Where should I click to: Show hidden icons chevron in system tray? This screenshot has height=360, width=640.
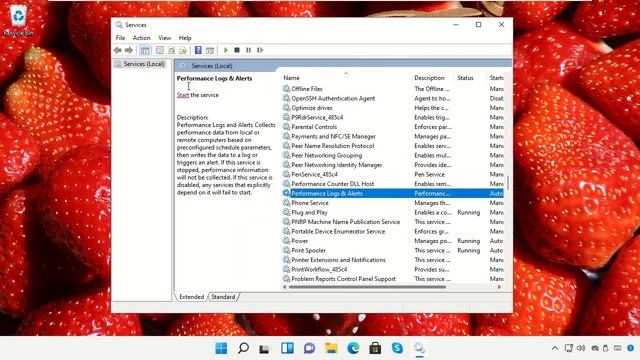(x=555, y=348)
